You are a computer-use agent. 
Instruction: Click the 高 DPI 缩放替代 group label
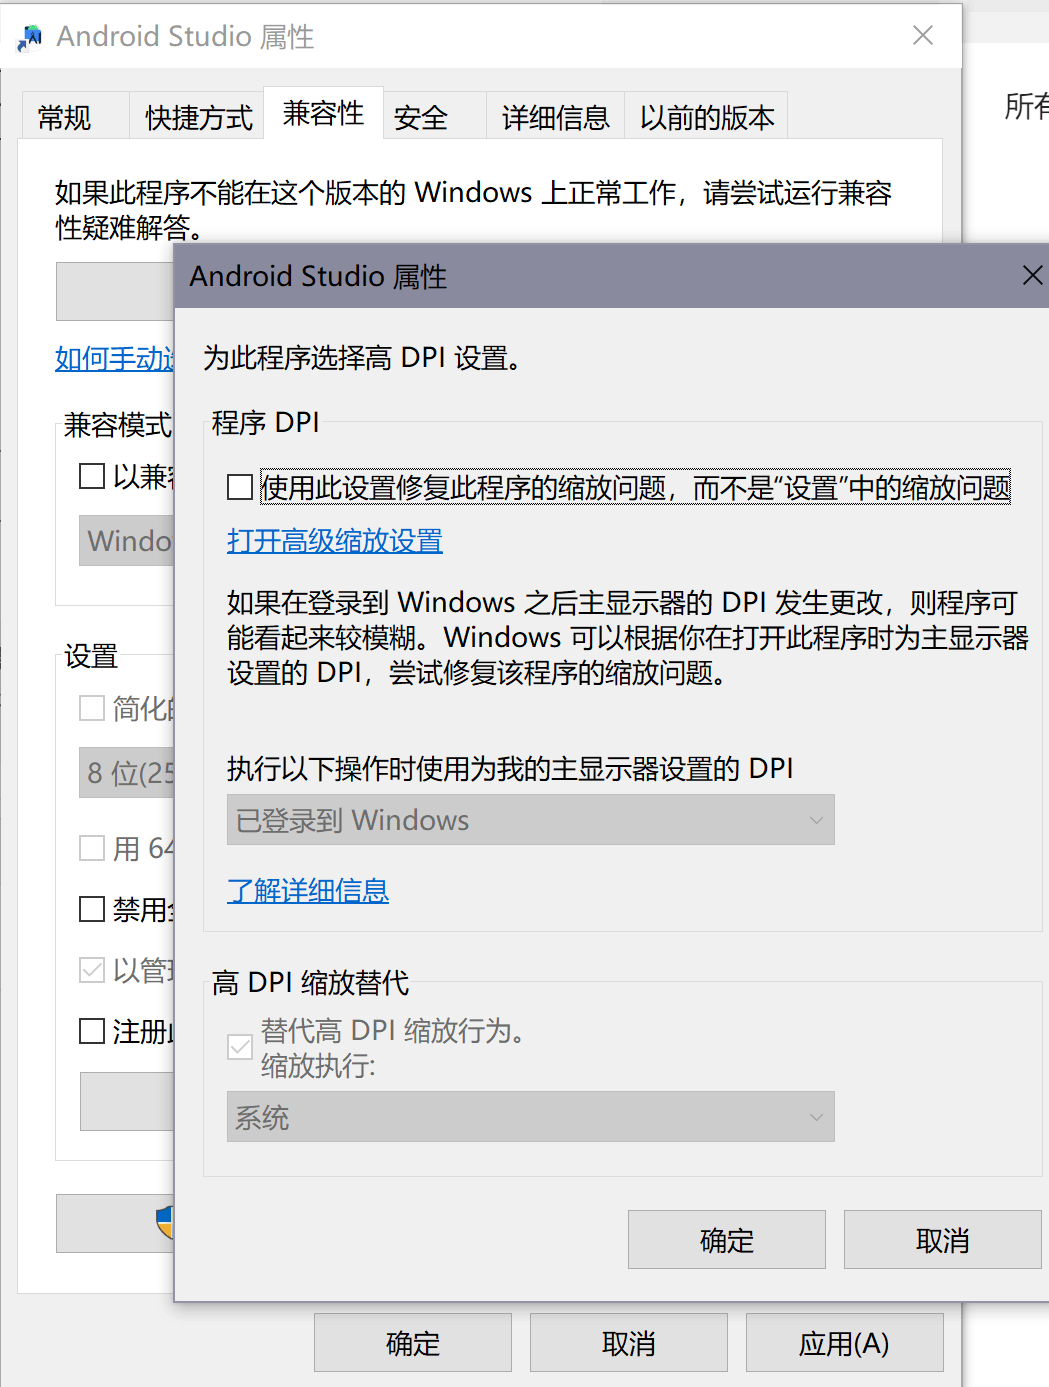point(310,982)
